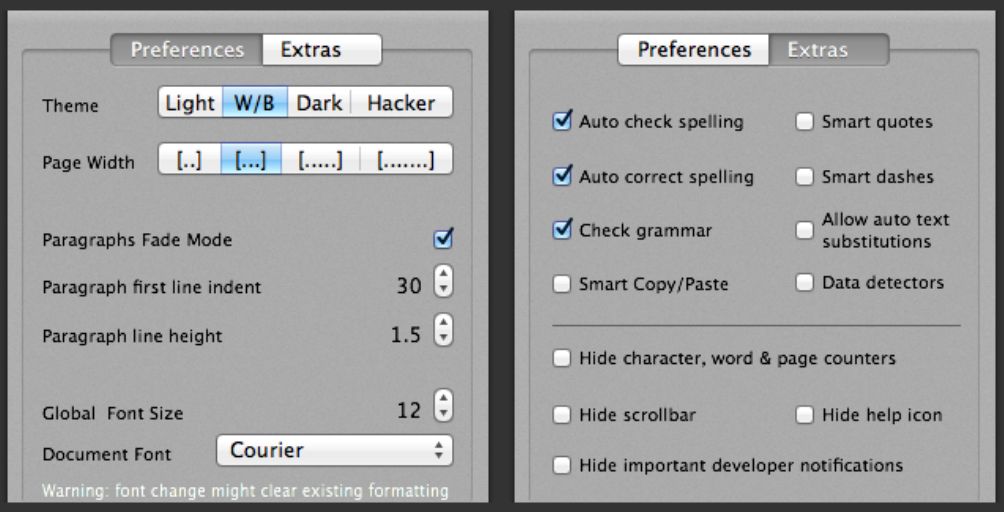The image size is (1004, 512).
Task: Turn on Data detectors
Action: pyautogui.click(x=805, y=283)
